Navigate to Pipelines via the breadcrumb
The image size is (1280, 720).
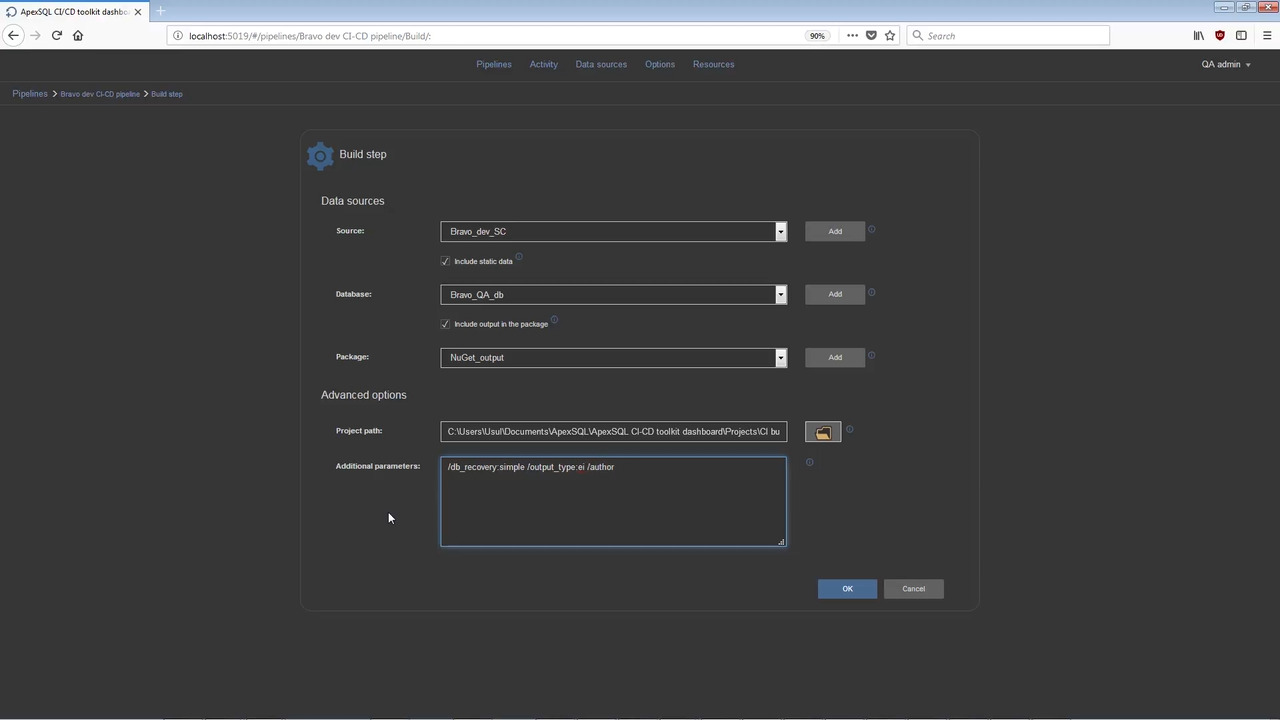pyautogui.click(x=30, y=93)
